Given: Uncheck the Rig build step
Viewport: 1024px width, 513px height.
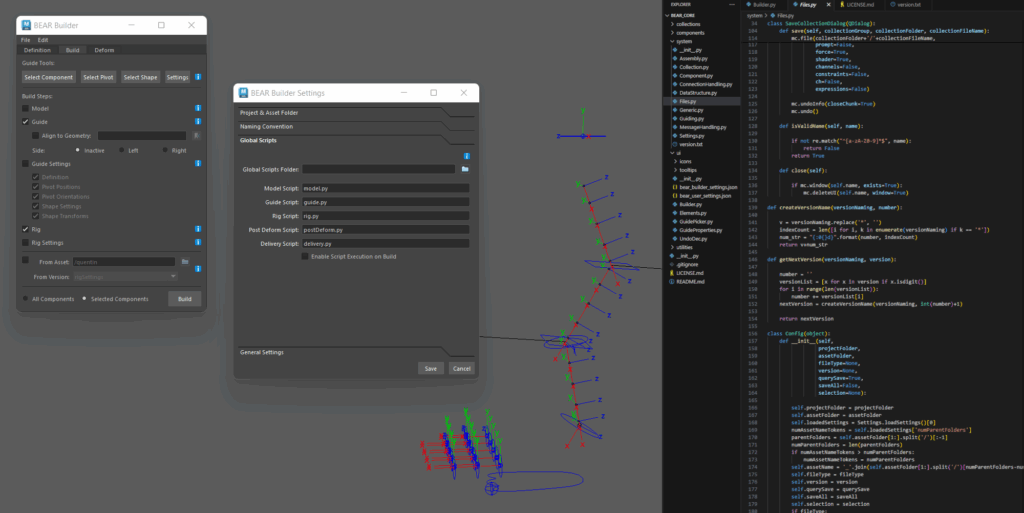Looking at the screenshot, I should [x=25, y=229].
